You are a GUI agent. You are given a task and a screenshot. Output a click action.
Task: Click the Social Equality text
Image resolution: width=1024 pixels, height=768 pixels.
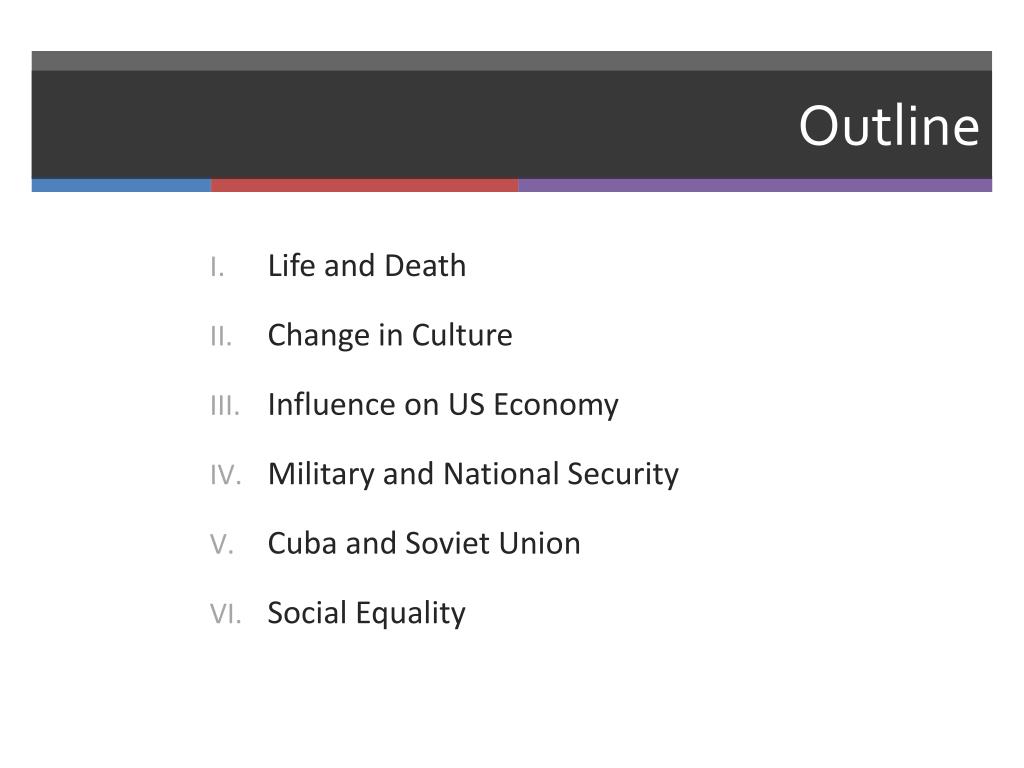tap(366, 613)
